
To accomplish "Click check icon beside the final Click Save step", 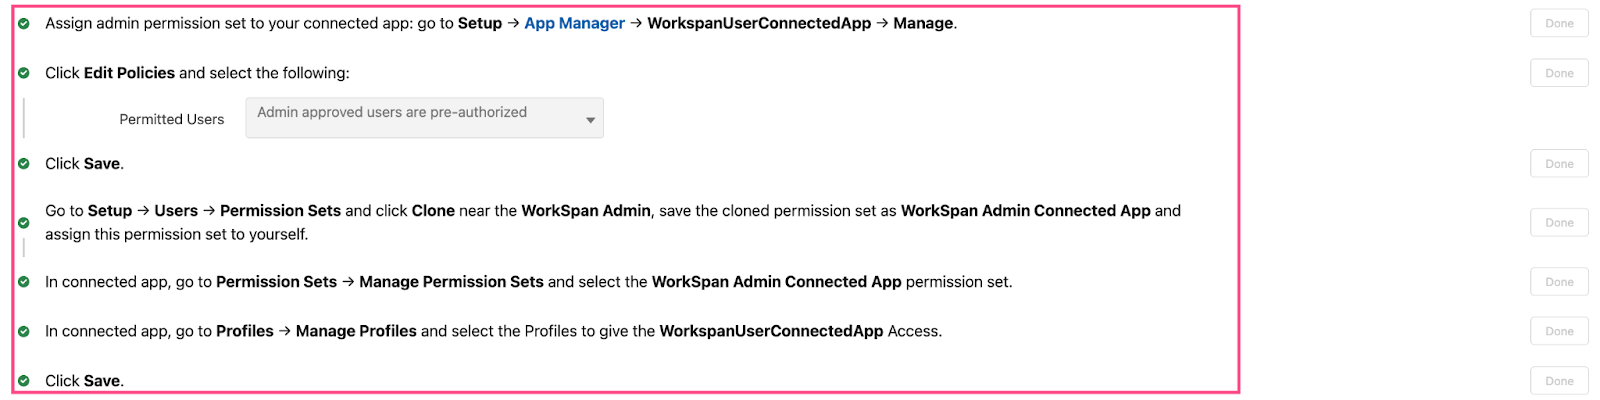I will click(x=24, y=381).
